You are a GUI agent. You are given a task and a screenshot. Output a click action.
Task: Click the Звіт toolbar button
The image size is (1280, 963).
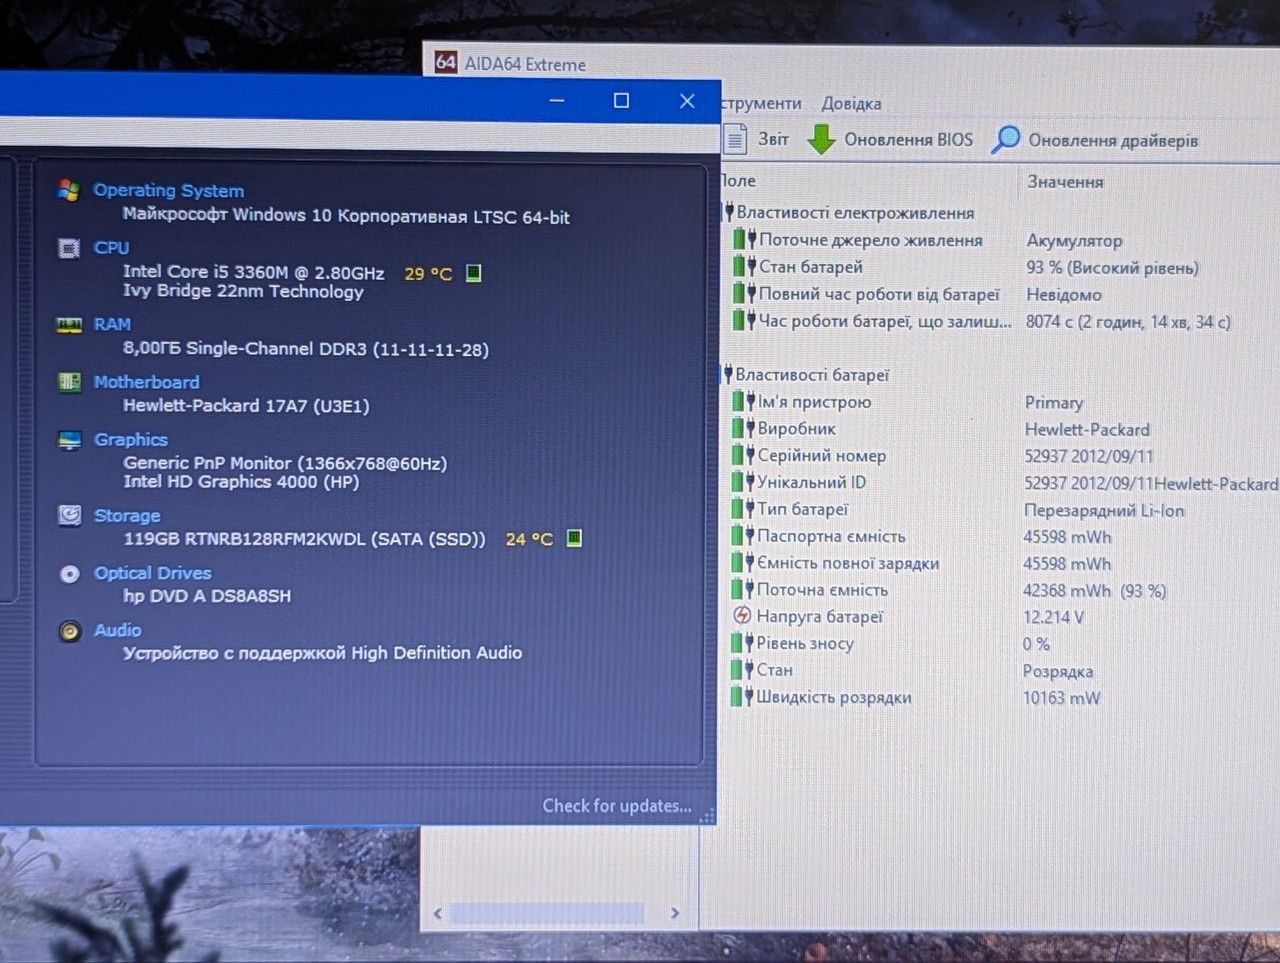pos(756,139)
